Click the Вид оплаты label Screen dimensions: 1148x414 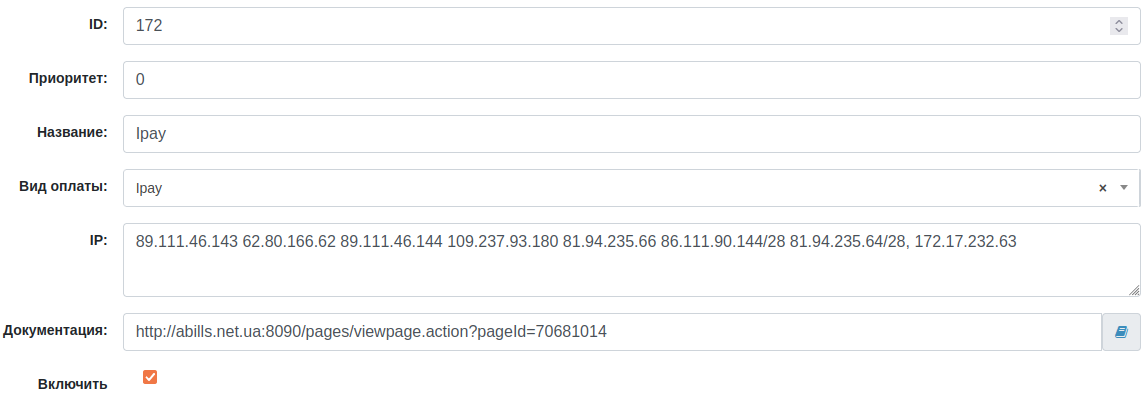[64, 185]
